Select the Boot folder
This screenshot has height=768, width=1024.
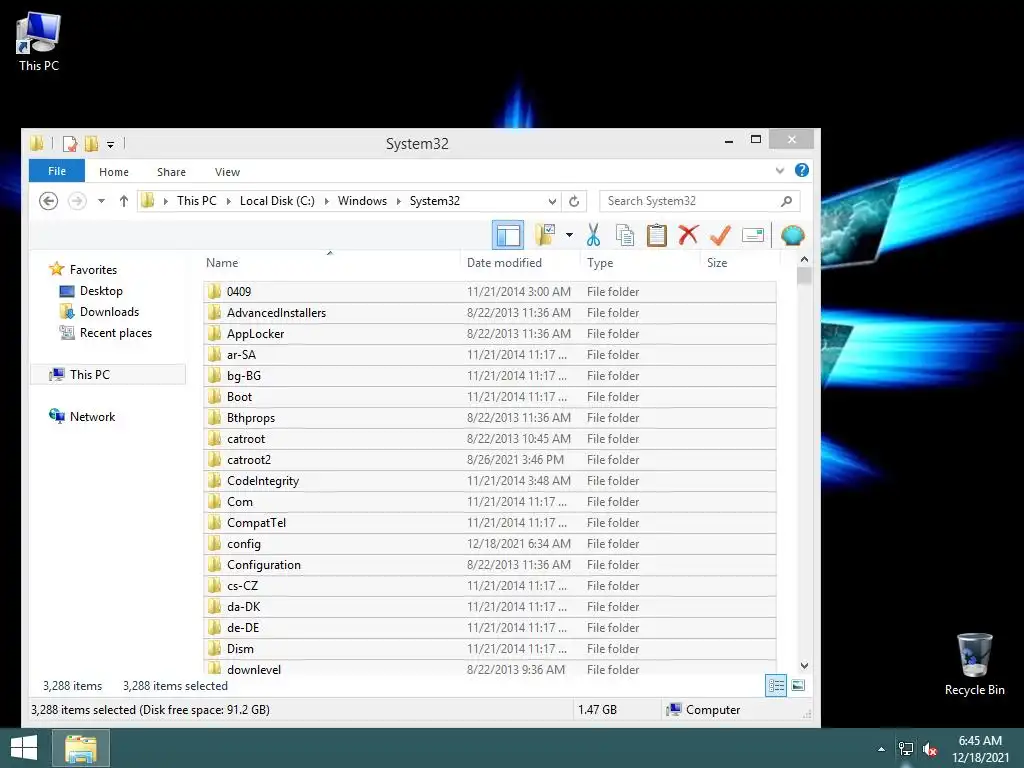(x=490, y=396)
